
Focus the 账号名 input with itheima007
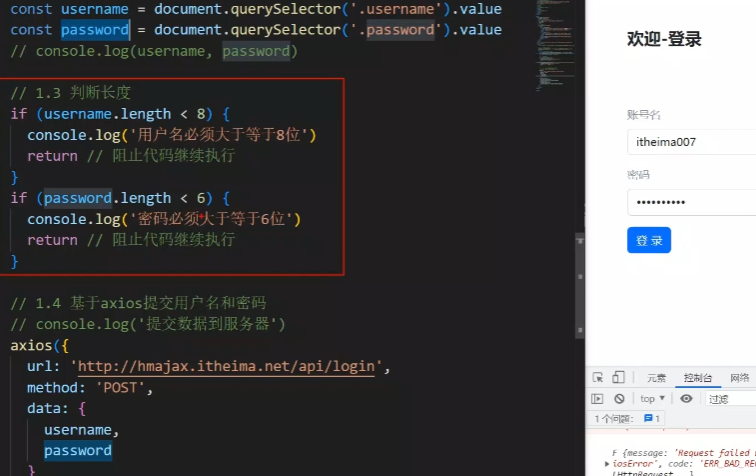[691, 142]
